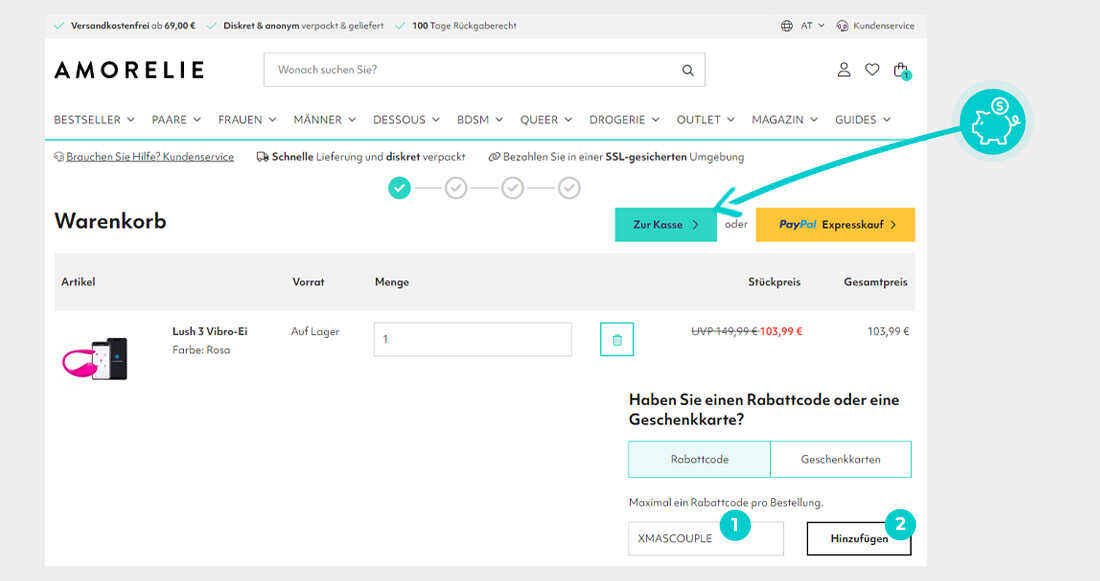Expand the FRAUEN menu
The image size is (1100, 581).
(247, 120)
